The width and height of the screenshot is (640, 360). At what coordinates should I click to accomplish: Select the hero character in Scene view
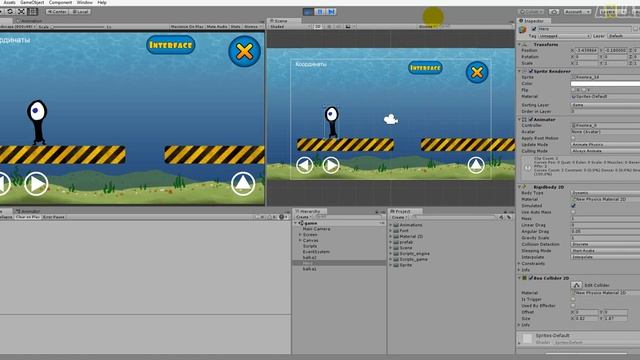pos(332,122)
